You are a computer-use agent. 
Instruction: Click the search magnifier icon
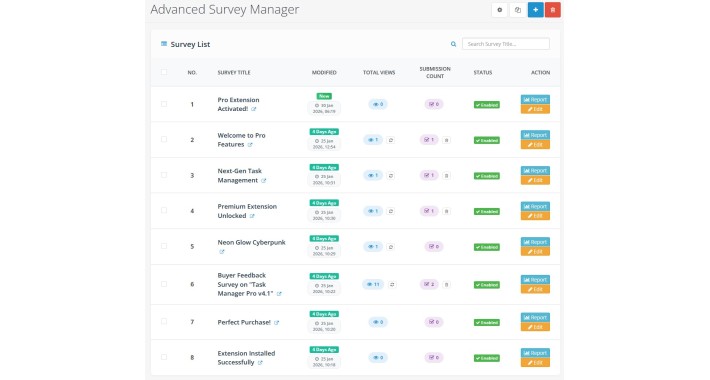pyautogui.click(x=453, y=44)
